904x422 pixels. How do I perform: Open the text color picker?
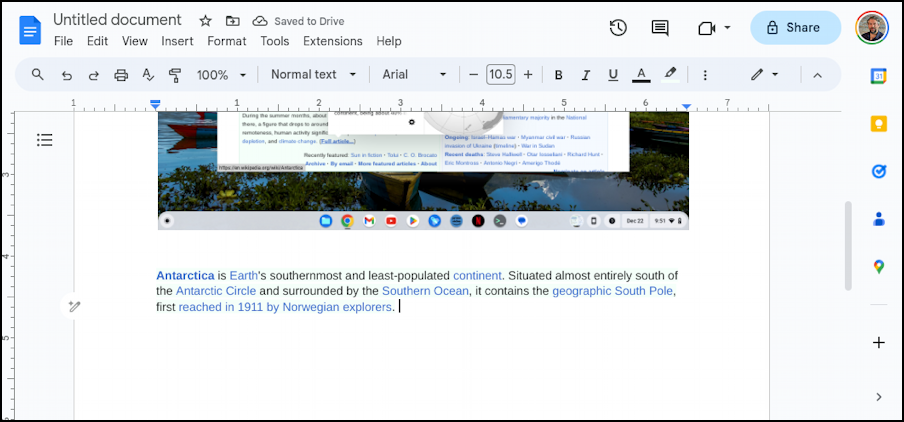[x=641, y=75]
